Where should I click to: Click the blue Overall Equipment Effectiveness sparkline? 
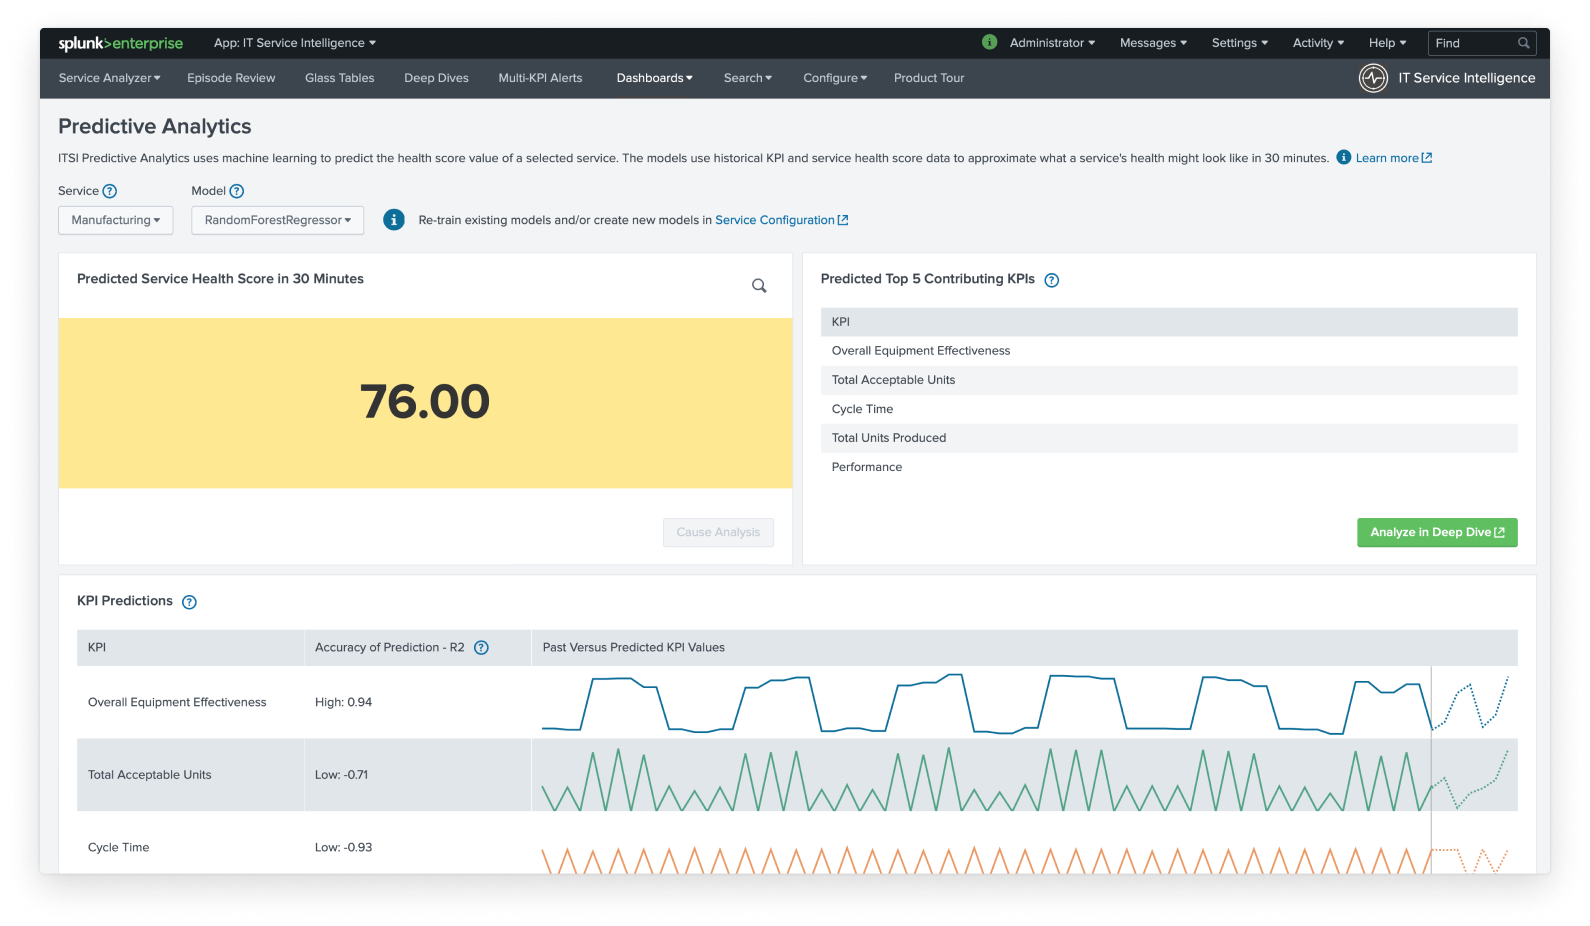point(1025,703)
